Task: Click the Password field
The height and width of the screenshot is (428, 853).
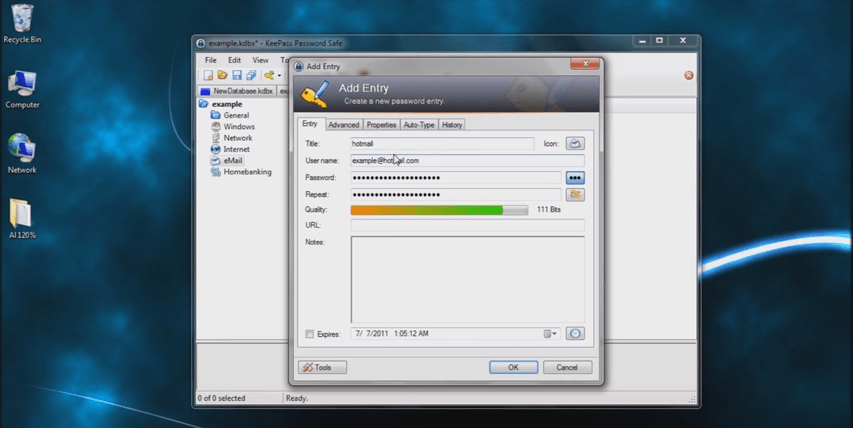Action: point(455,178)
